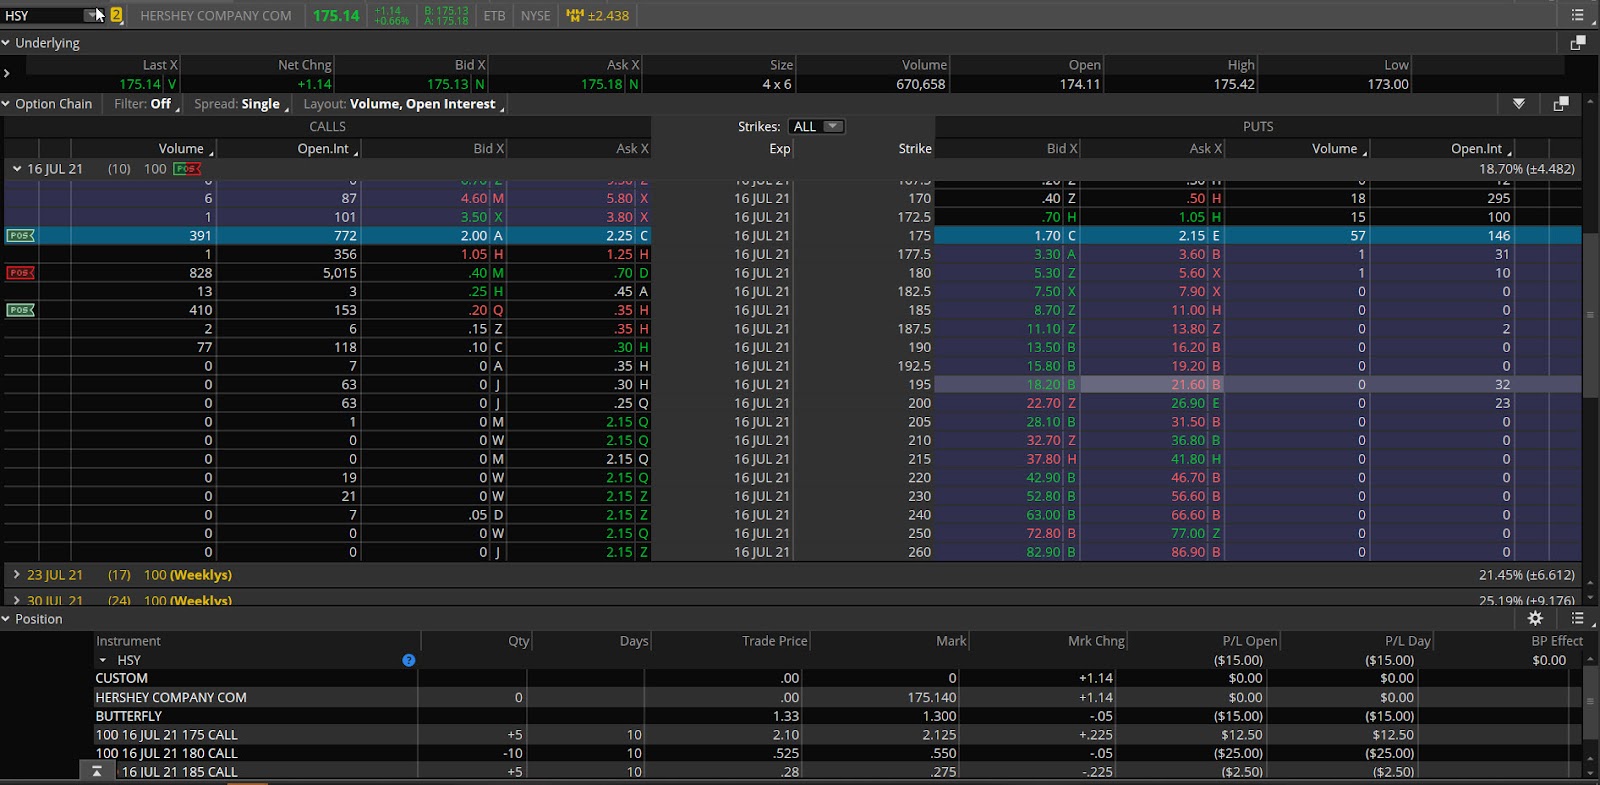Select the 100 16 JUL 21 180 CALL position
Image resolution: width=1600 pixels, height=785 pixels.
(x=840, y=753)
